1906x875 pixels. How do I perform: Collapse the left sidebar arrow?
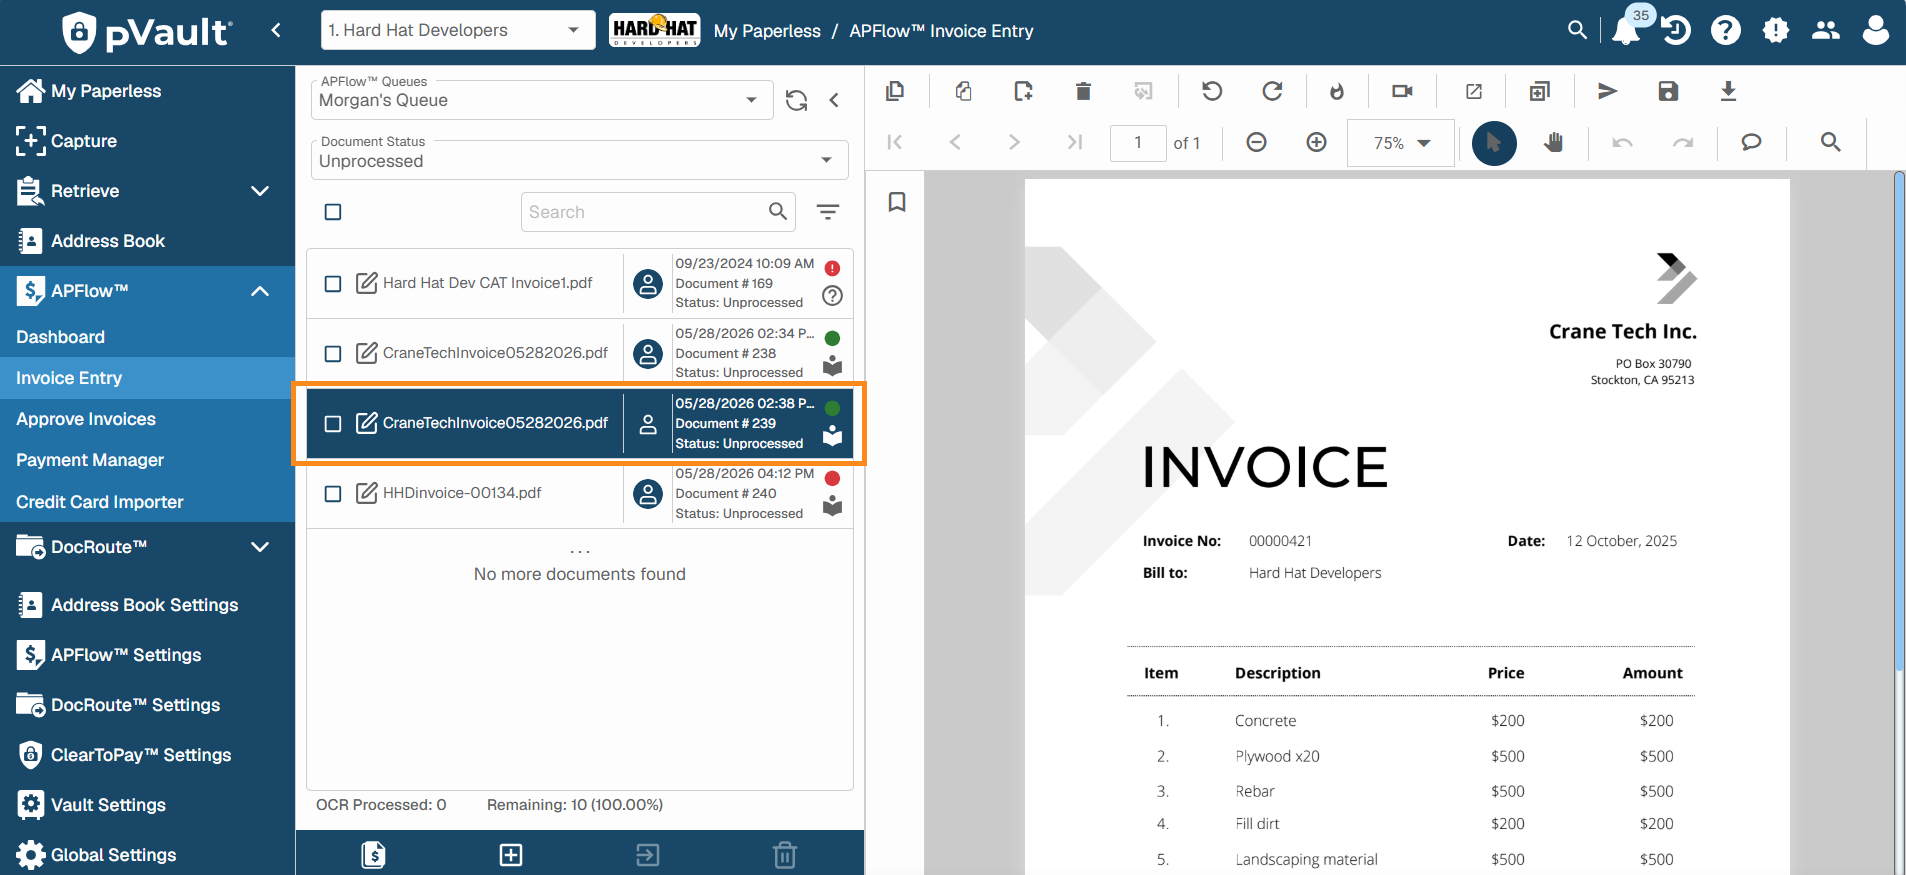(x=276, y=30)
